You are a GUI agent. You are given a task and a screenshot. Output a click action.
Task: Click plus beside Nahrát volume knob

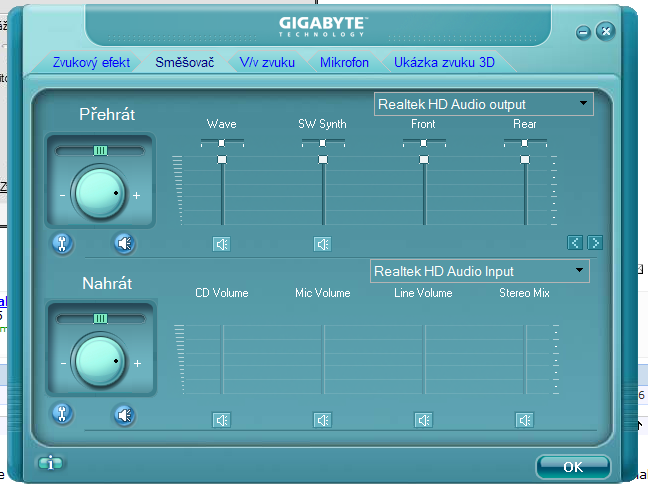[137, 363]
